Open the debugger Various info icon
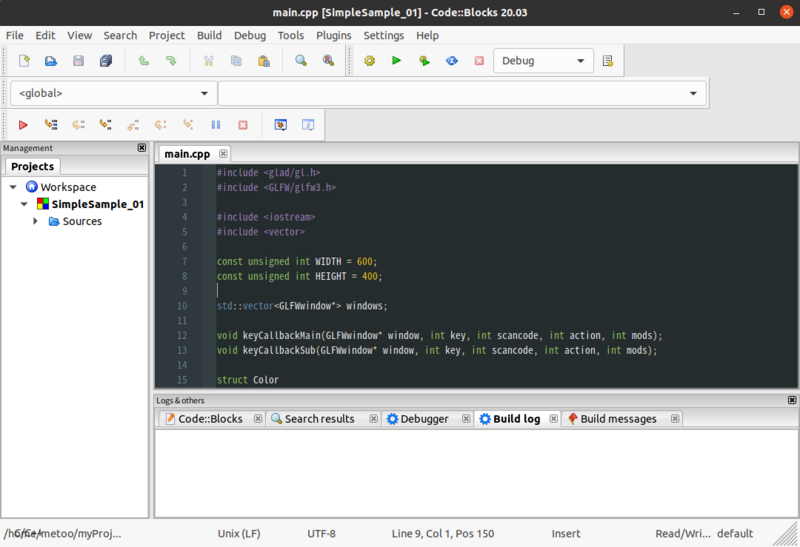The height and width of the screenshot is (547, 800). pyautogui.click(x=308, y=125)
